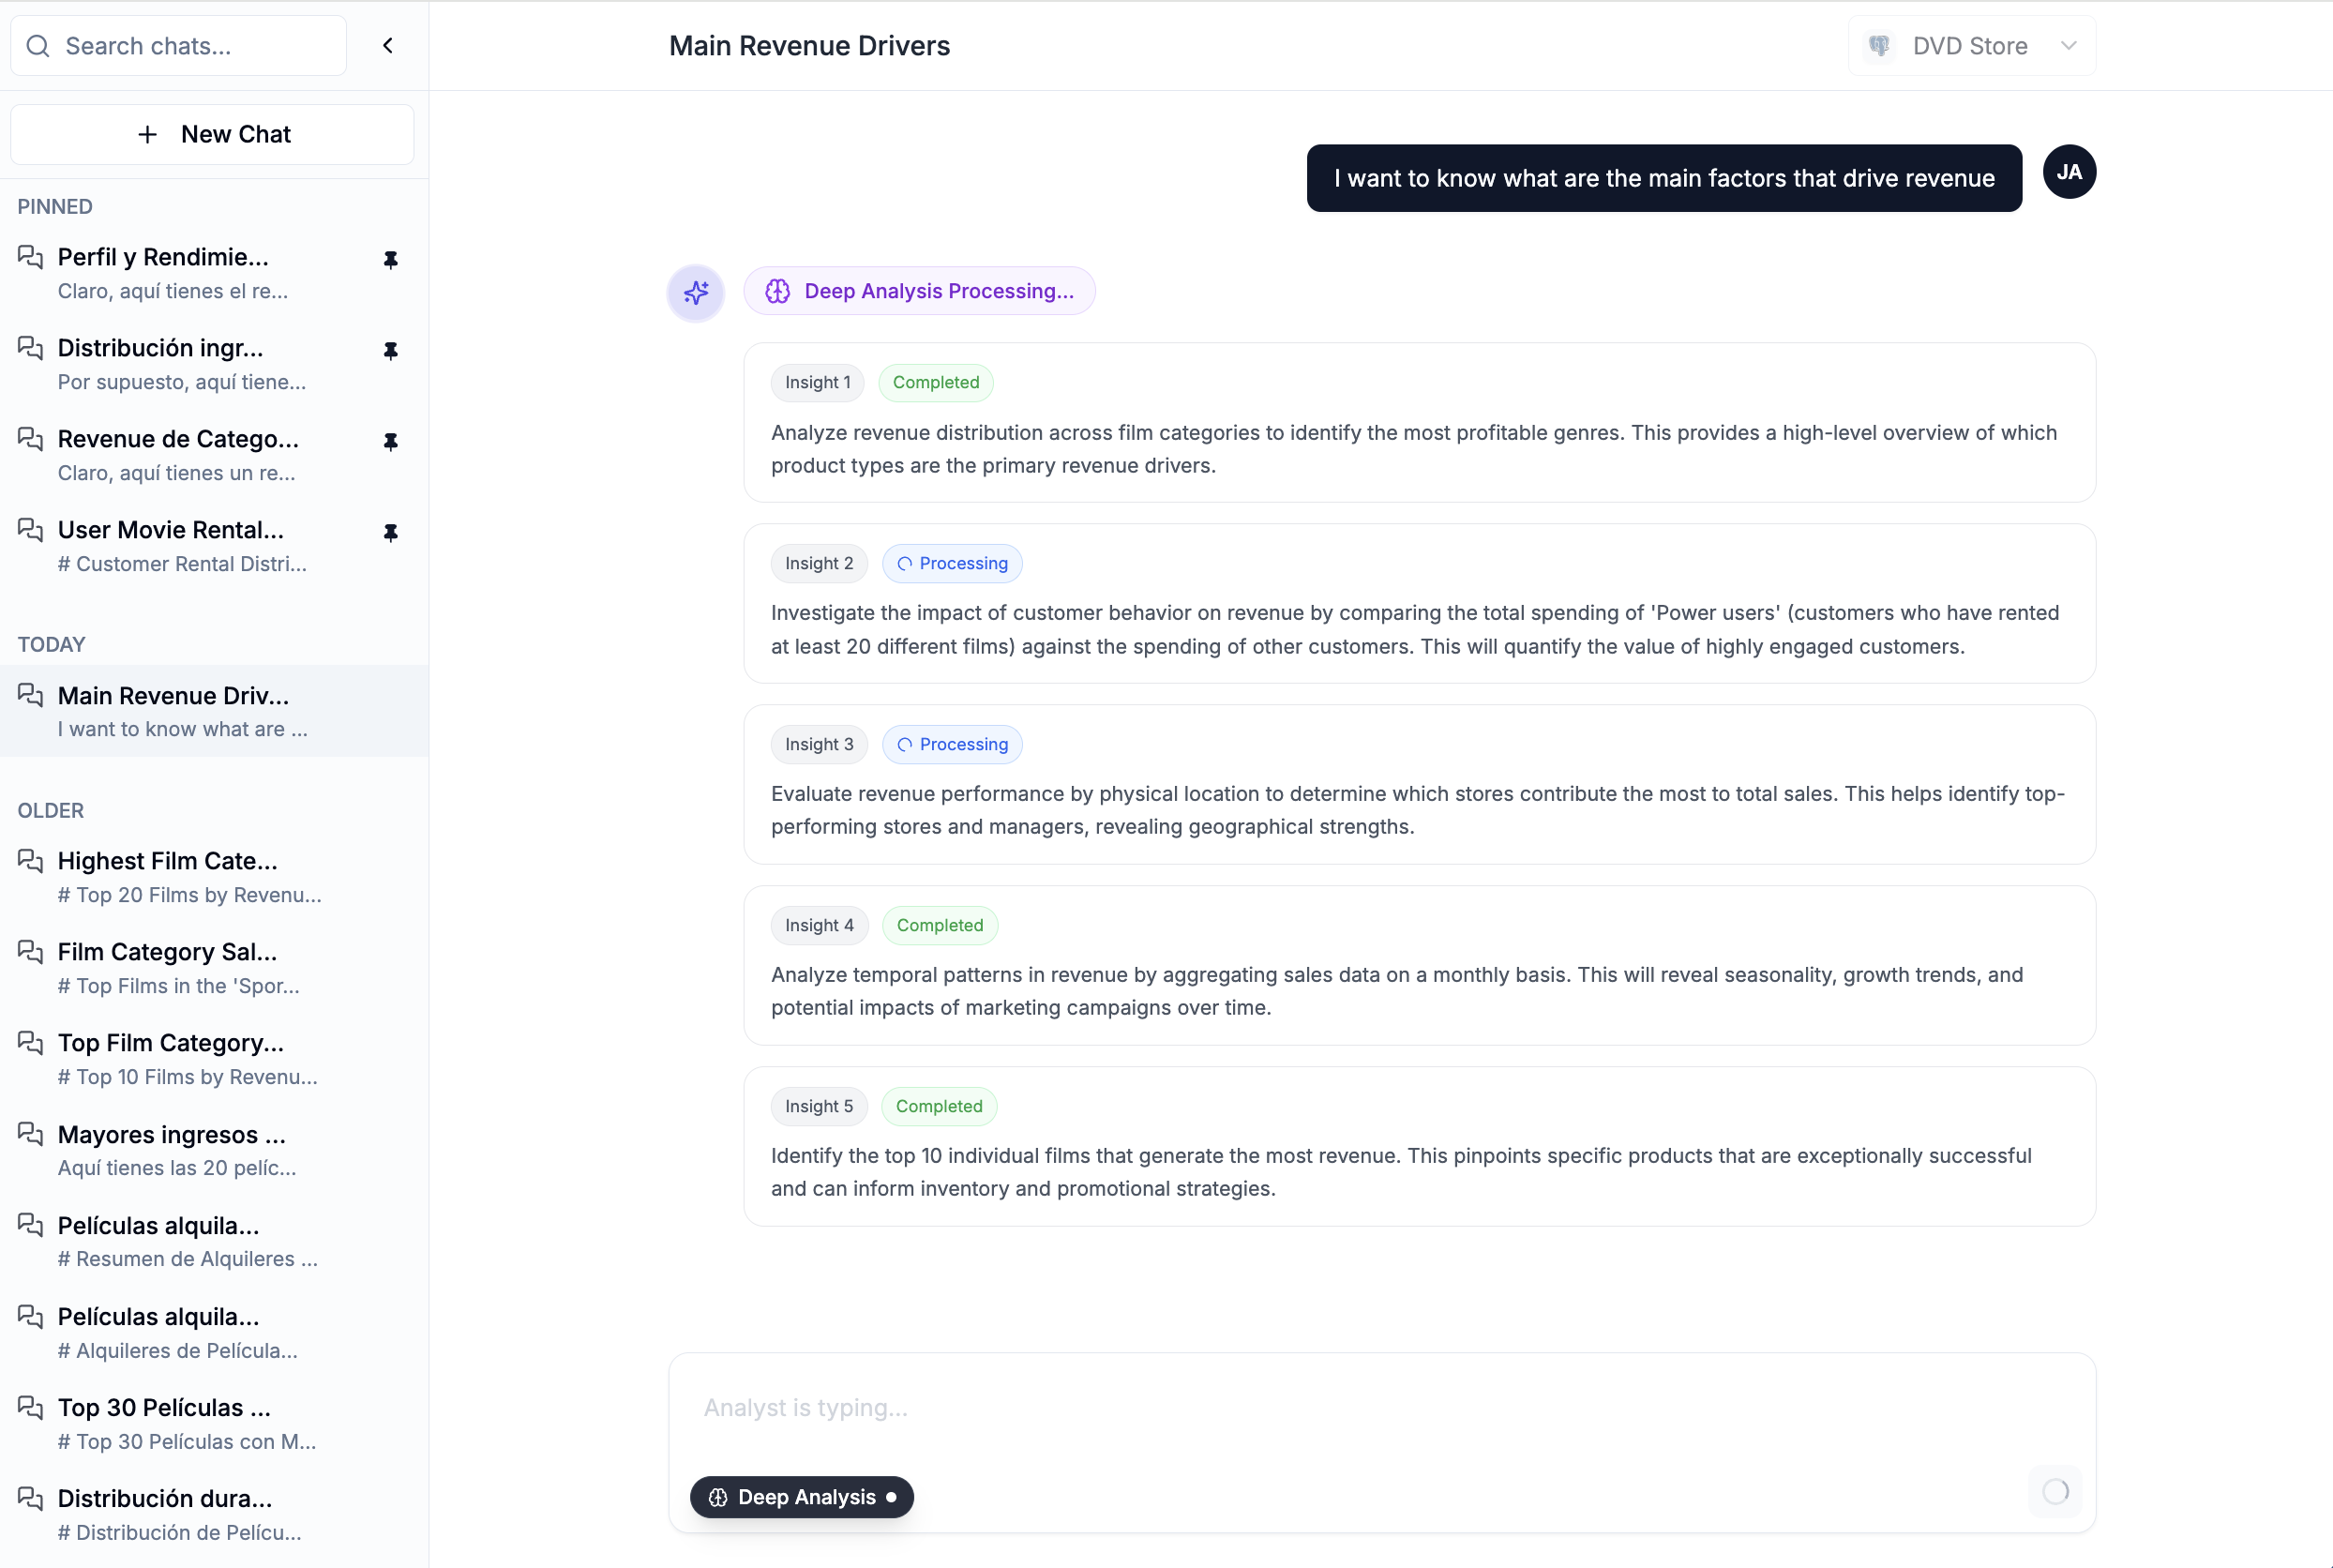Click the Deep Analysis Processing badge
Screen dimensions: 2333x1568
(919, 291)
